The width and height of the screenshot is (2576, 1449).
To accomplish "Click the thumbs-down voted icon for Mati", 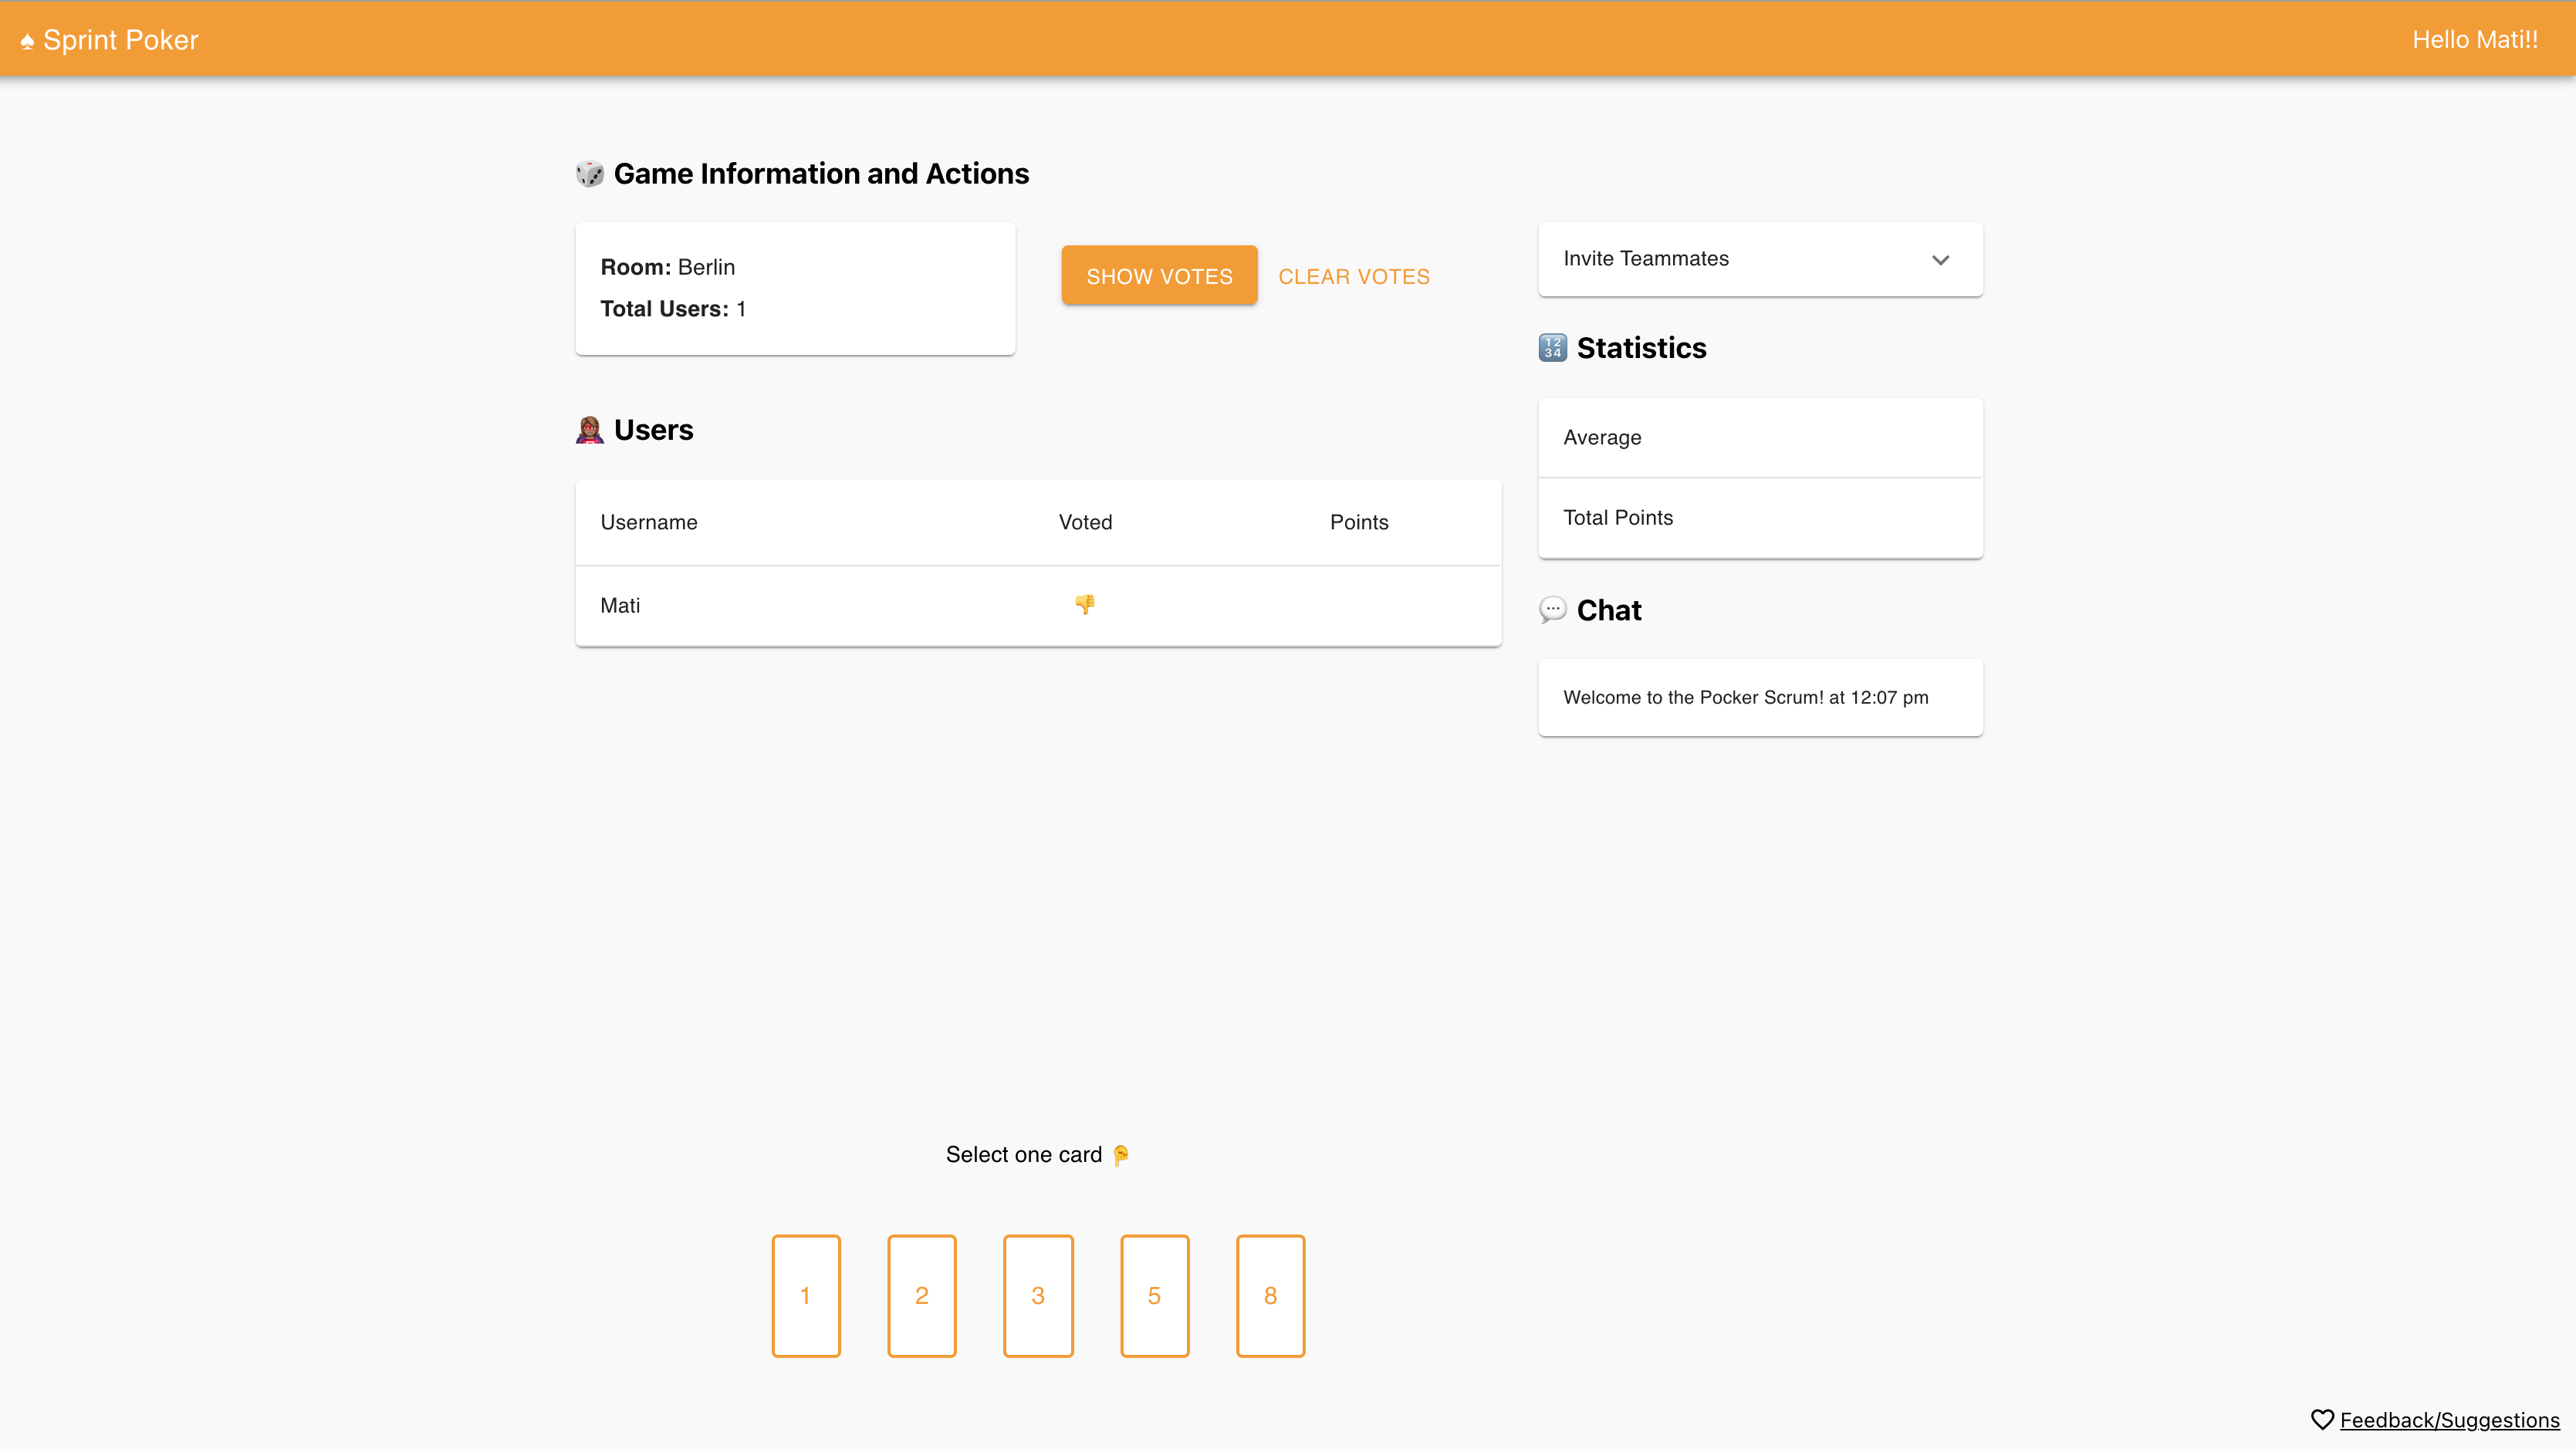I will [x=1084, y=604].
